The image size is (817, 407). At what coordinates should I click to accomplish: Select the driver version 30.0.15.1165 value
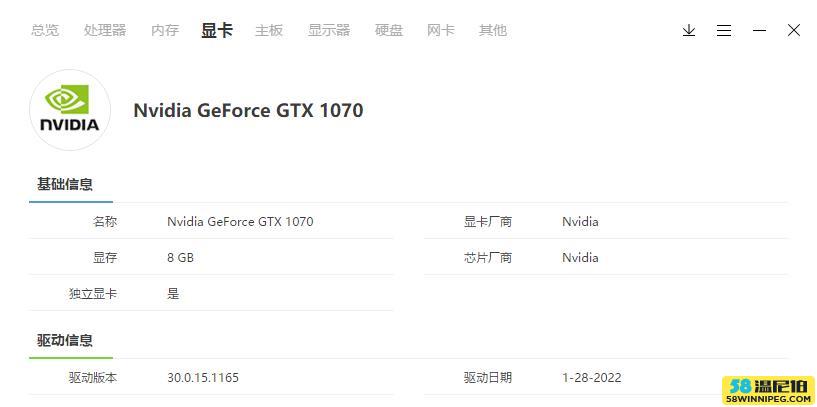point(203,377)
